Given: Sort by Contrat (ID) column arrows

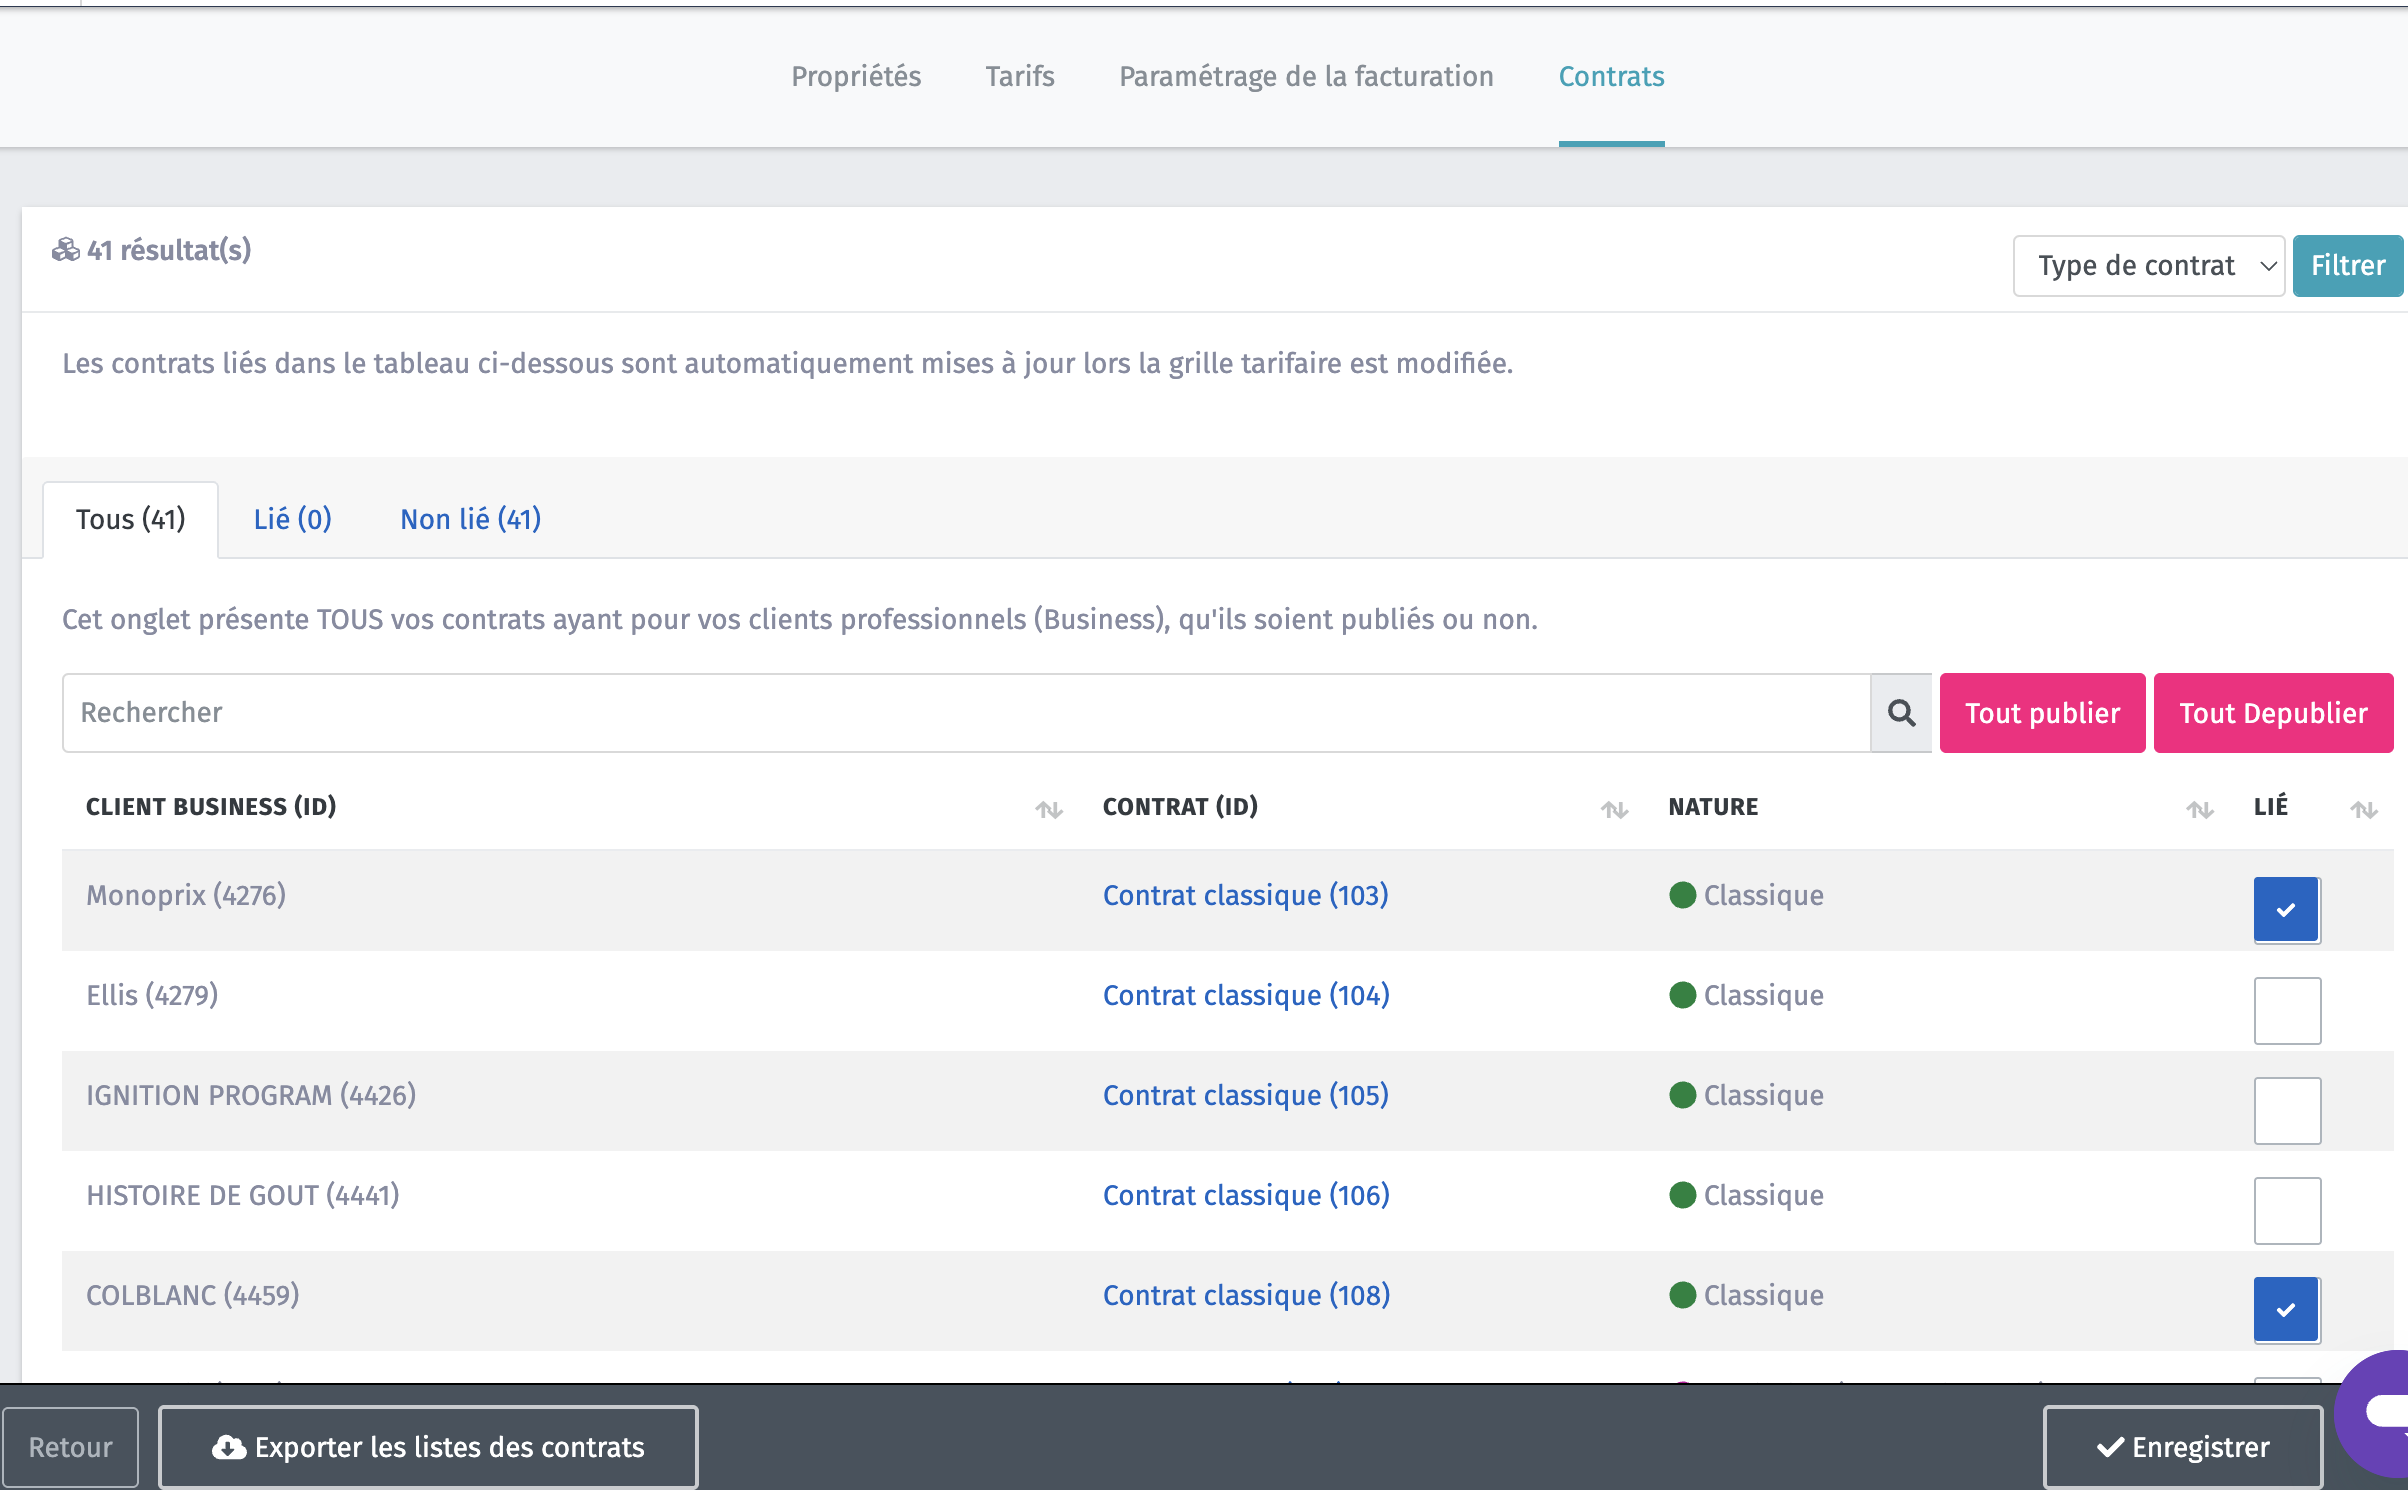Looking at the screenshot, I should (1614, 809).
